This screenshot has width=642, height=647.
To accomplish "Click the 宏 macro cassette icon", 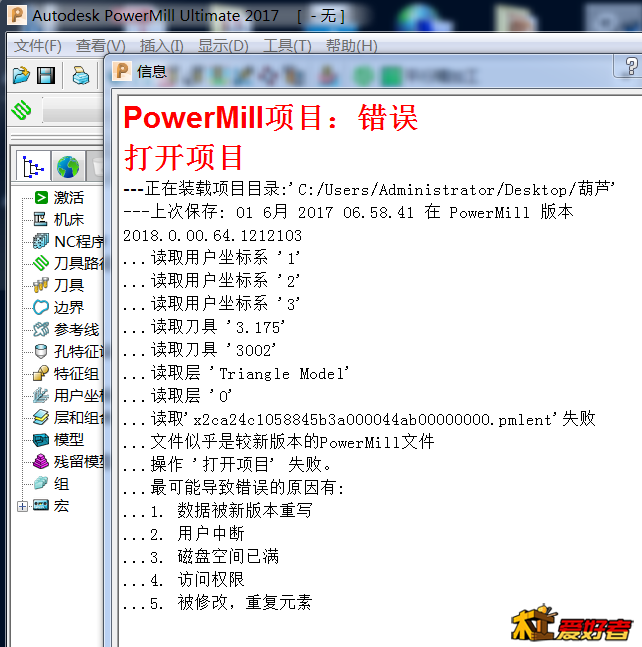I will [40, 505].
